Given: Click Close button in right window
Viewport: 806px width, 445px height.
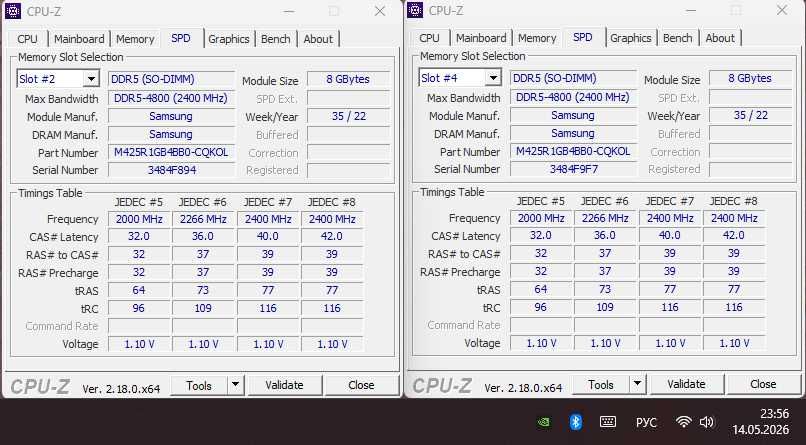Looking at the screenshot, I should 763,384.
